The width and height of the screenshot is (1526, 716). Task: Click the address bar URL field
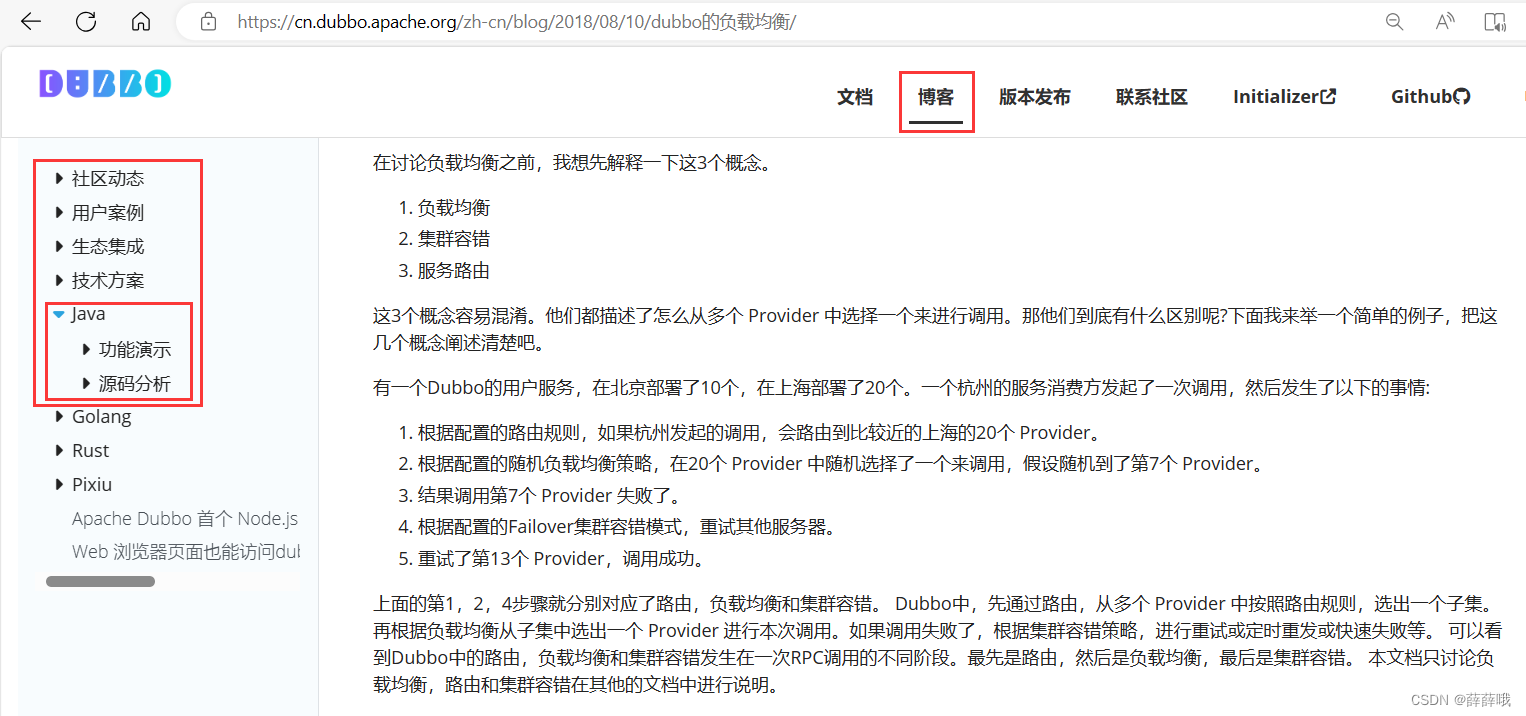[500, 20]
